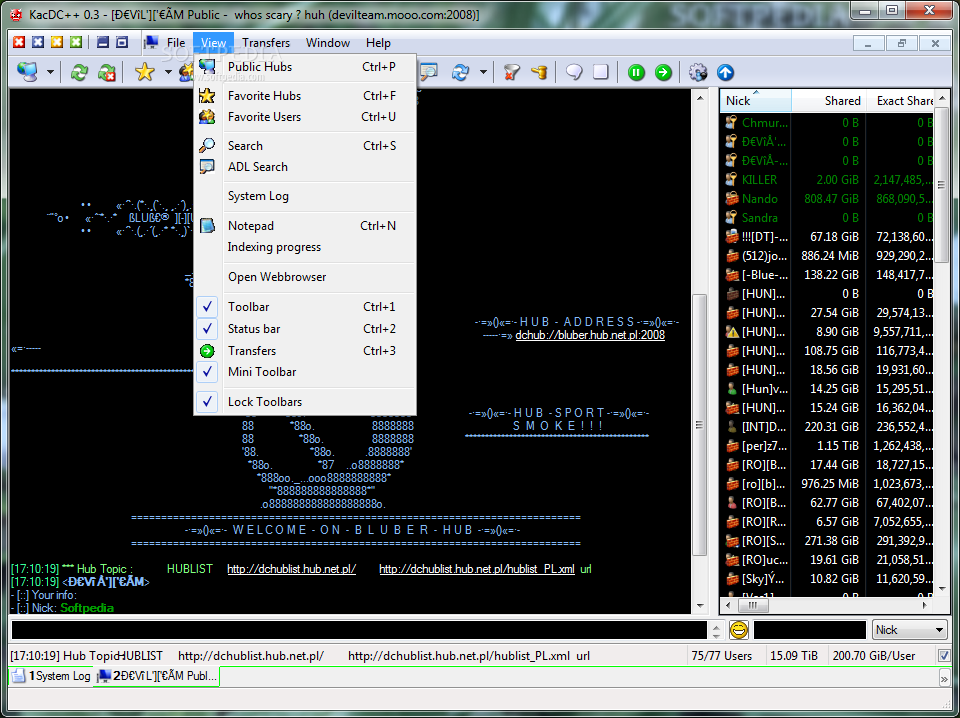Select Indexing progress menu entry
Viewport: 960px width, 718px height.
click(305, 247)
